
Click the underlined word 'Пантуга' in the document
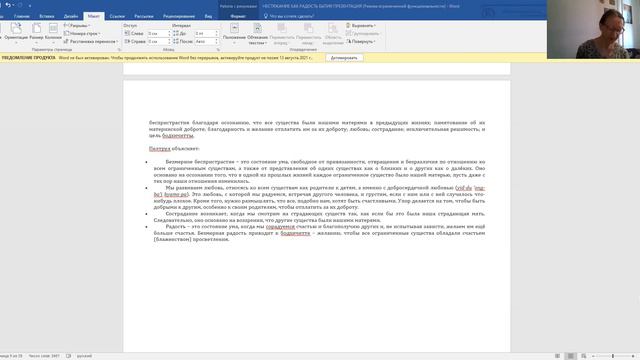(160, 149)
